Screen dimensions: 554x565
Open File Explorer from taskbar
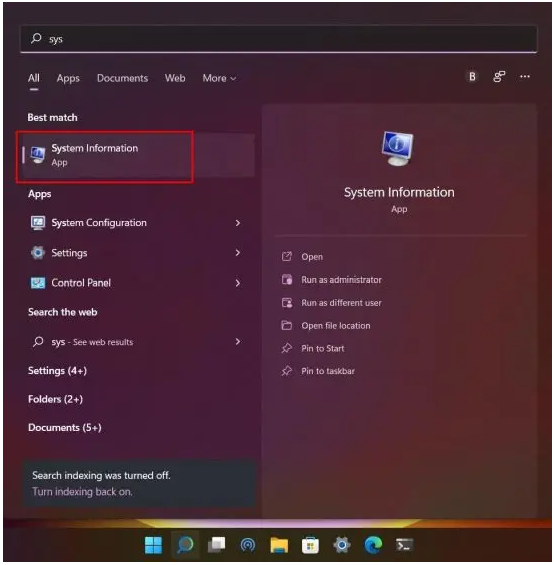point(279,545)
